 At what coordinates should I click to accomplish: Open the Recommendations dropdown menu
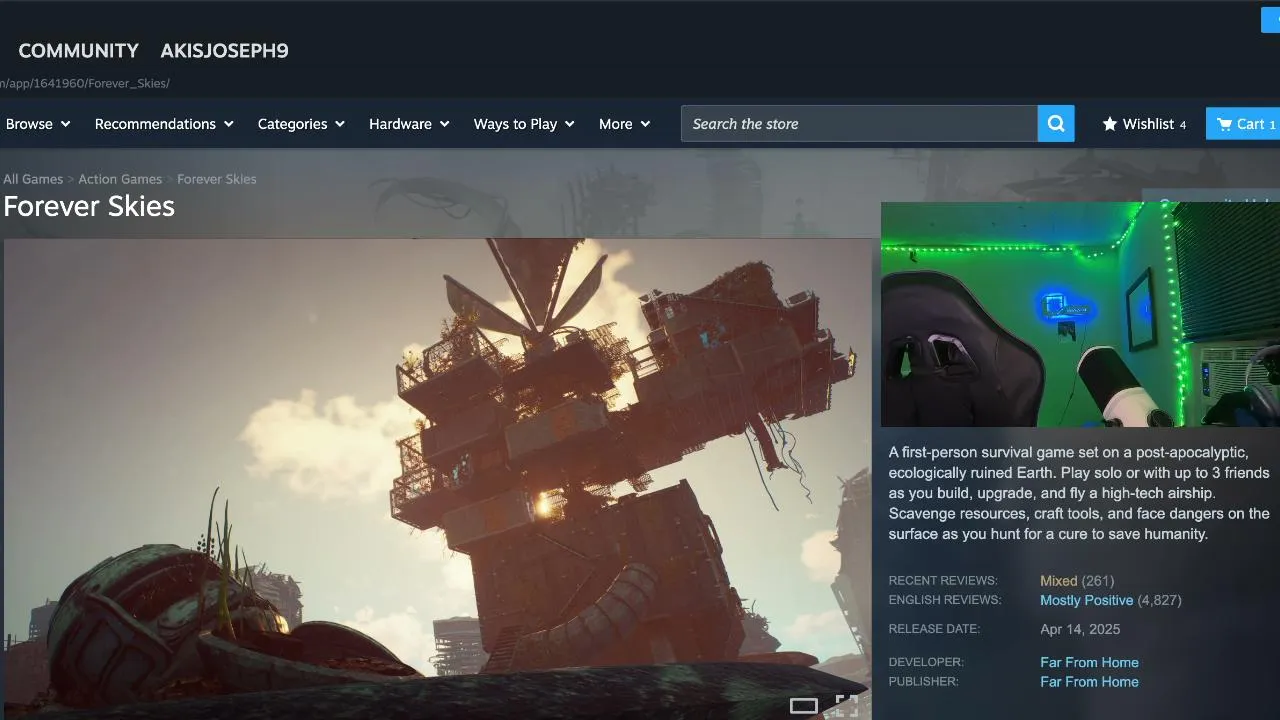tap(164, 124)
